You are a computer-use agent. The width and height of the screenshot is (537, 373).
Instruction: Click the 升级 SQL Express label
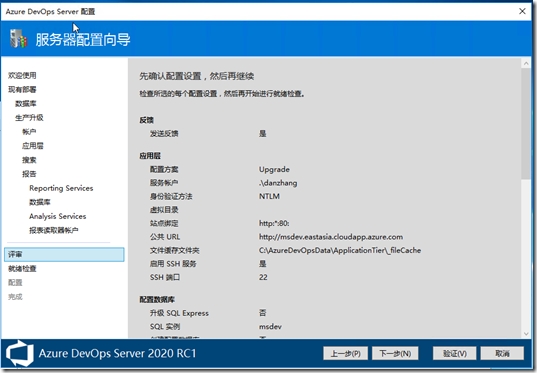[x=179, y=313]
